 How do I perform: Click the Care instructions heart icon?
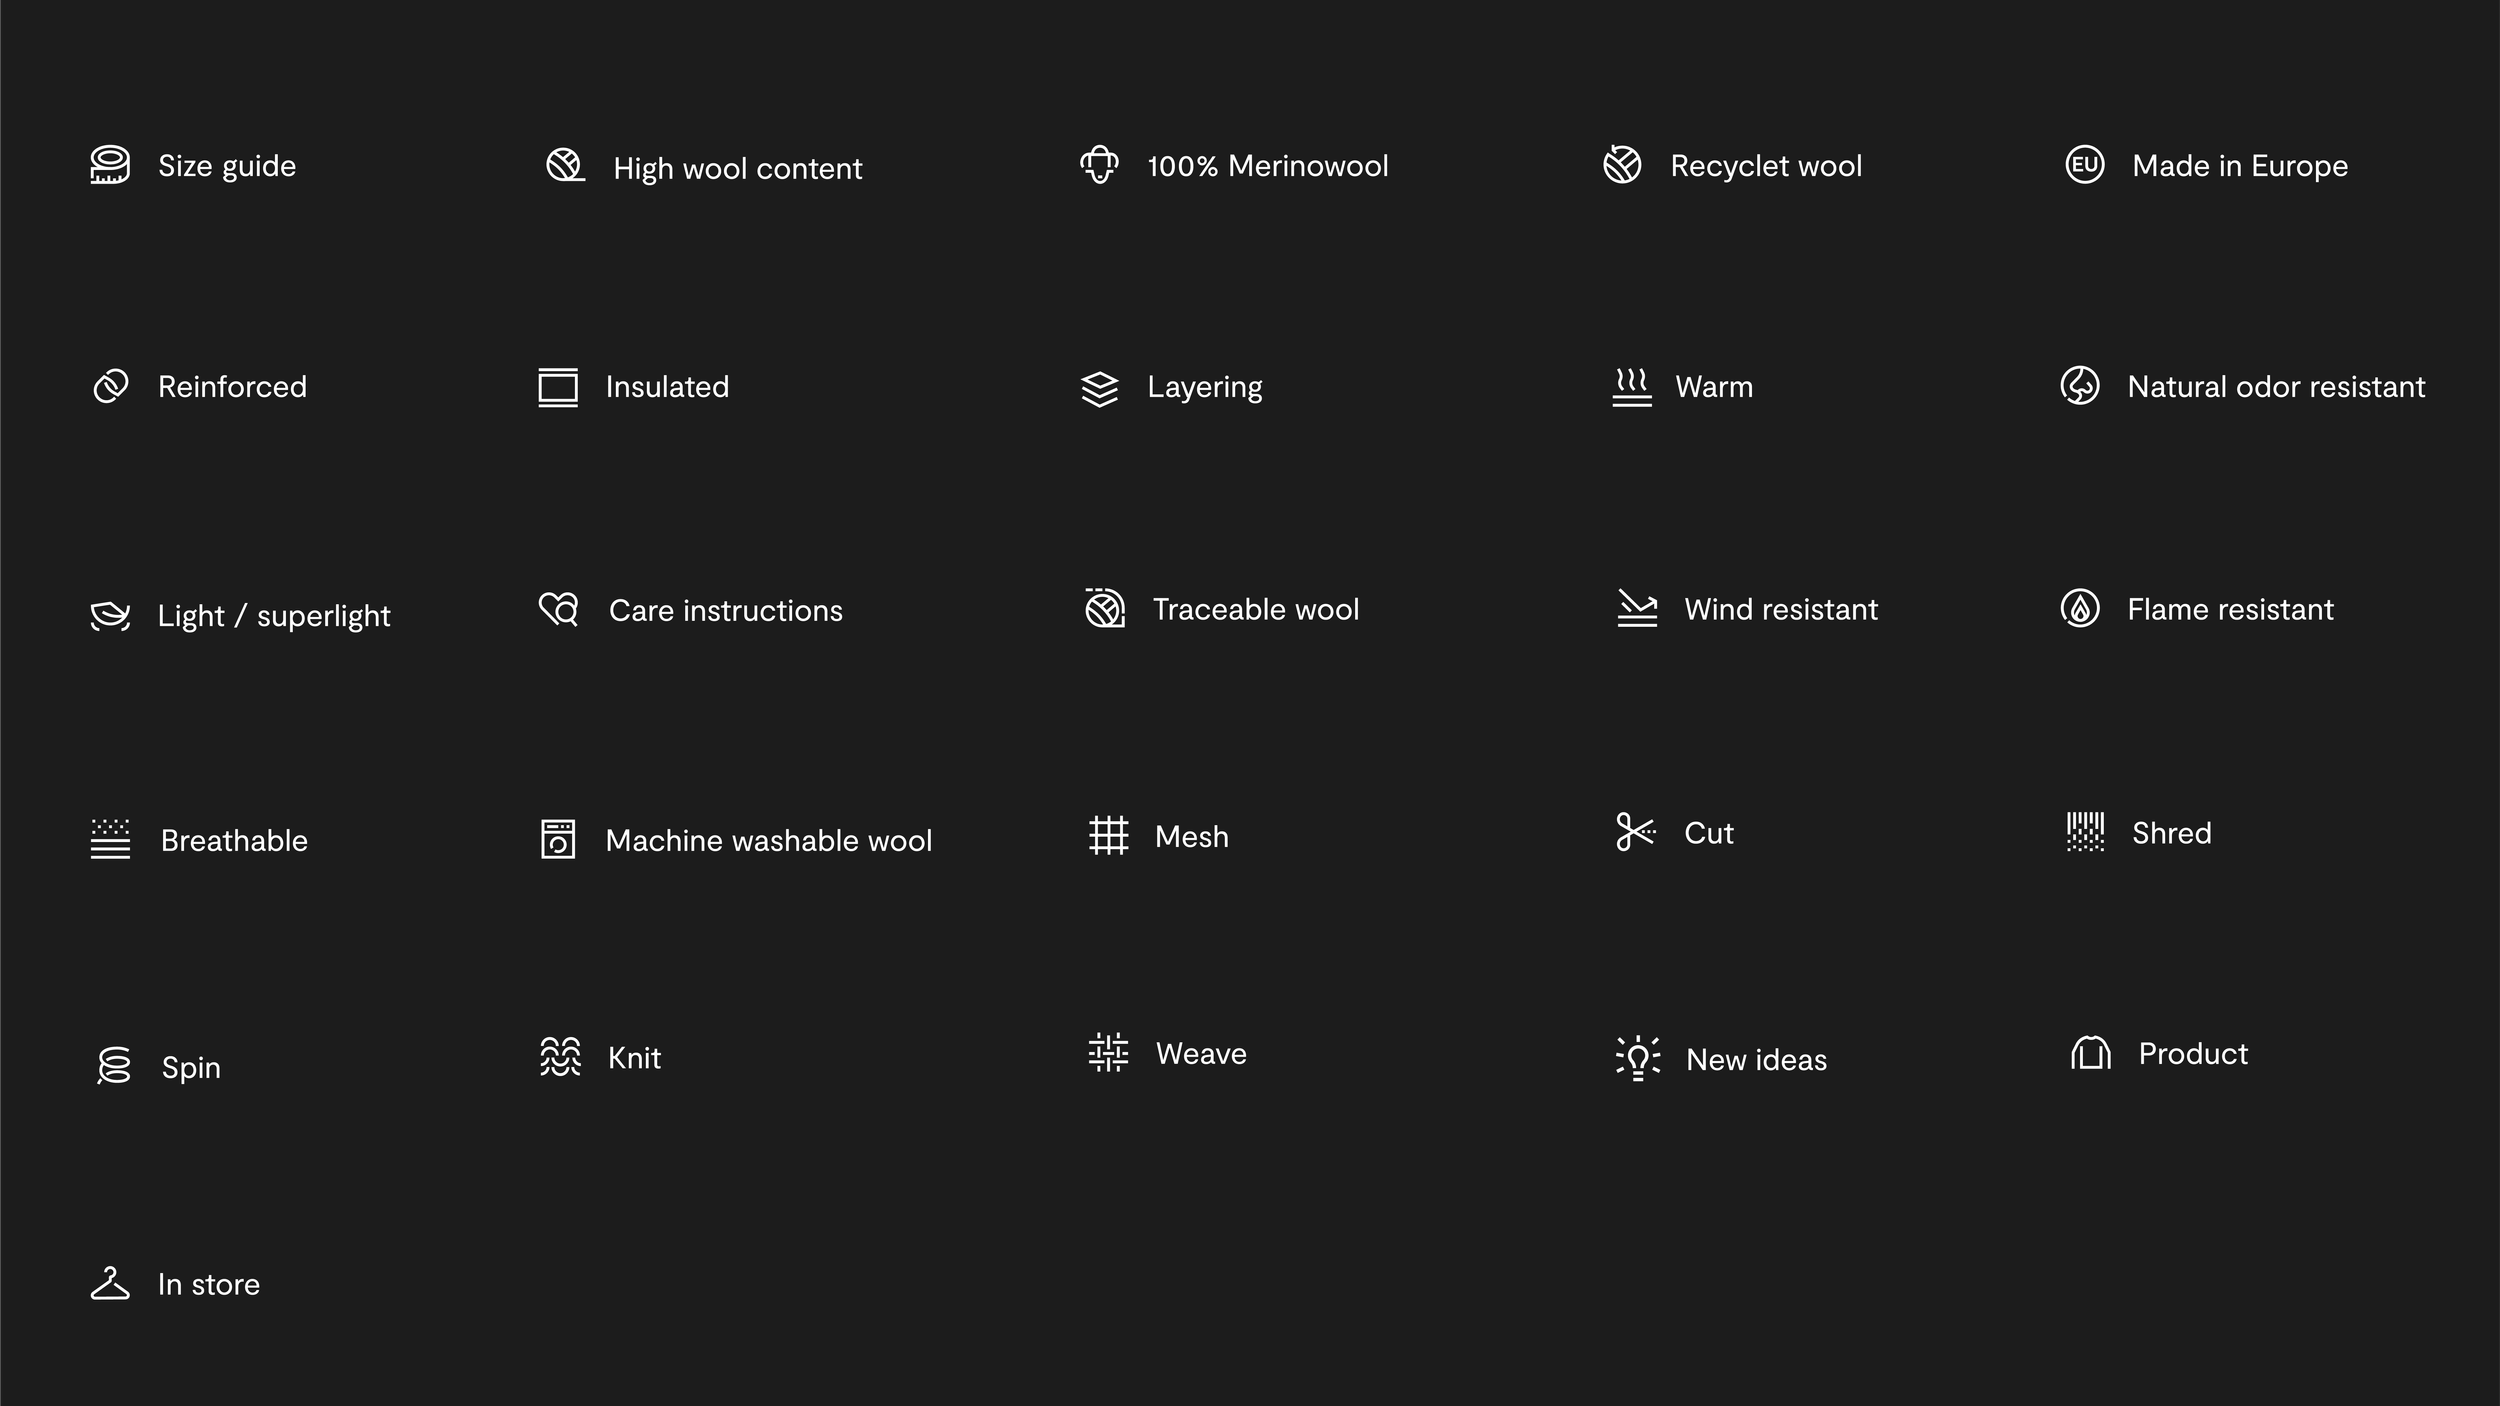click(559, 609)
